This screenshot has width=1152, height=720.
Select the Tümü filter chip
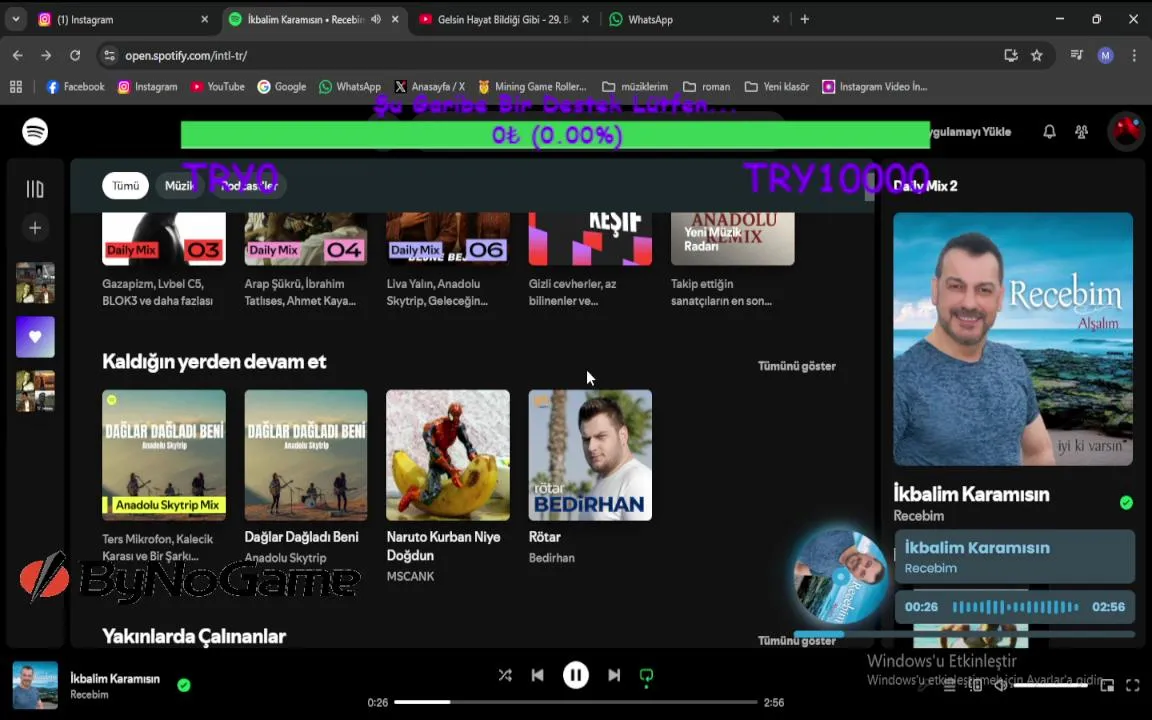pyautogui.click(x=125, y=186)
